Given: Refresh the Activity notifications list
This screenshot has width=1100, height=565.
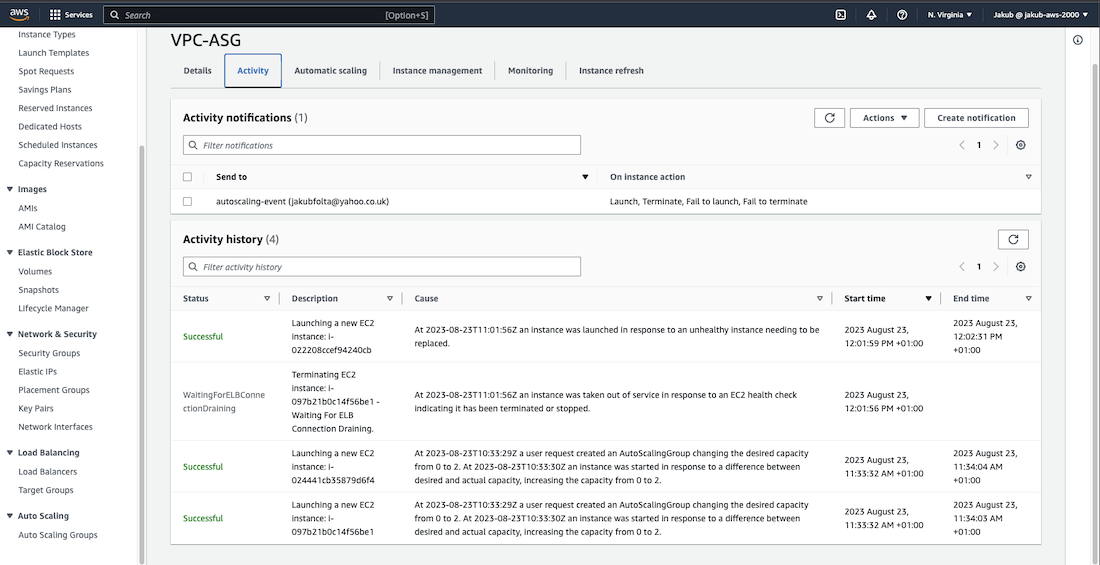Looking at the screenshot, I should [829, 118].
